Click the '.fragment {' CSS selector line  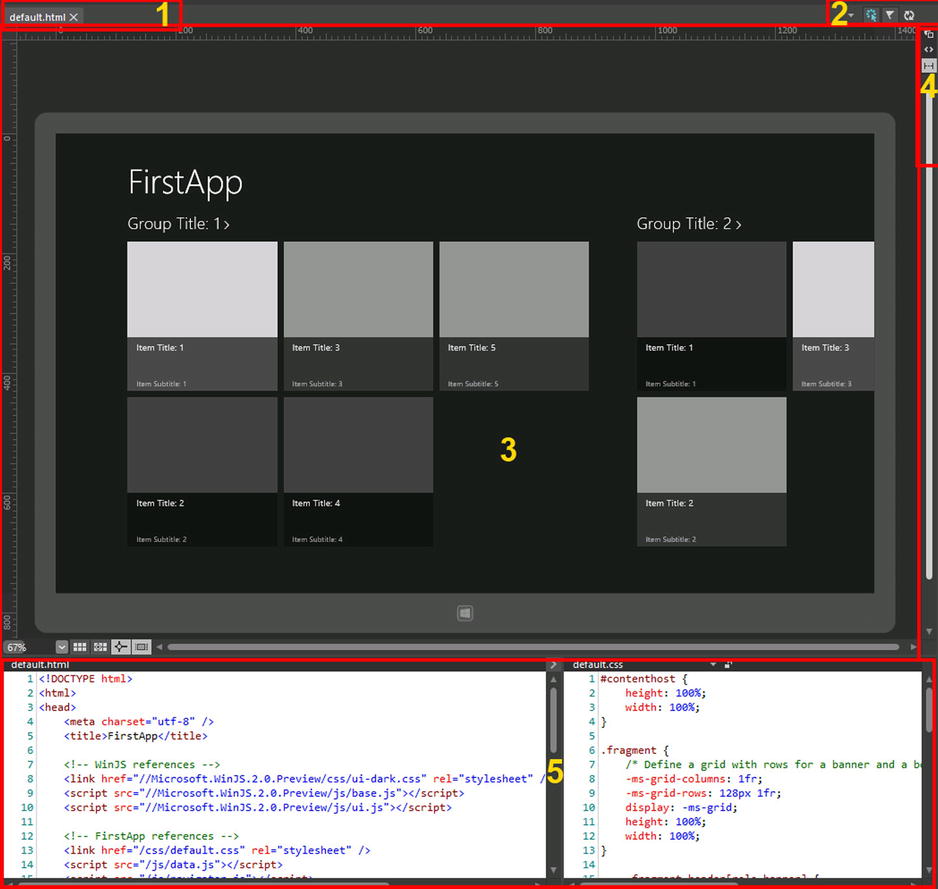[635, 751]
